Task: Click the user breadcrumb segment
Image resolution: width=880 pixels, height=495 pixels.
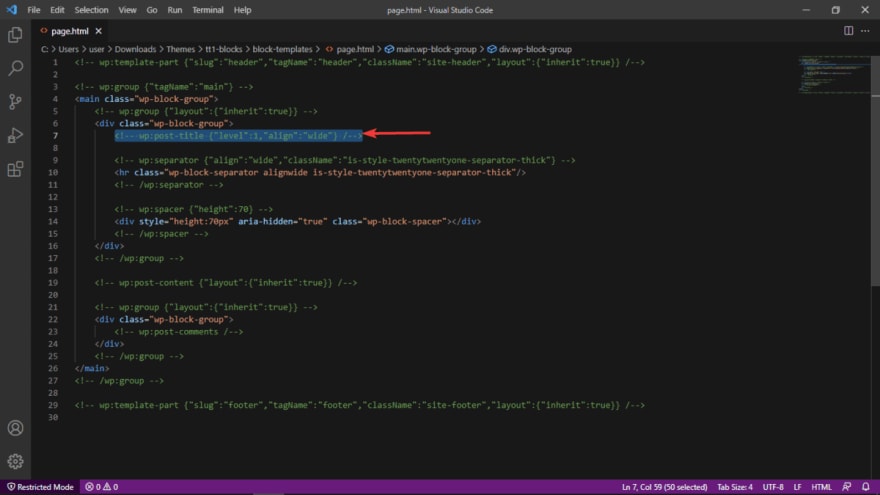Action: coord(97,49)
